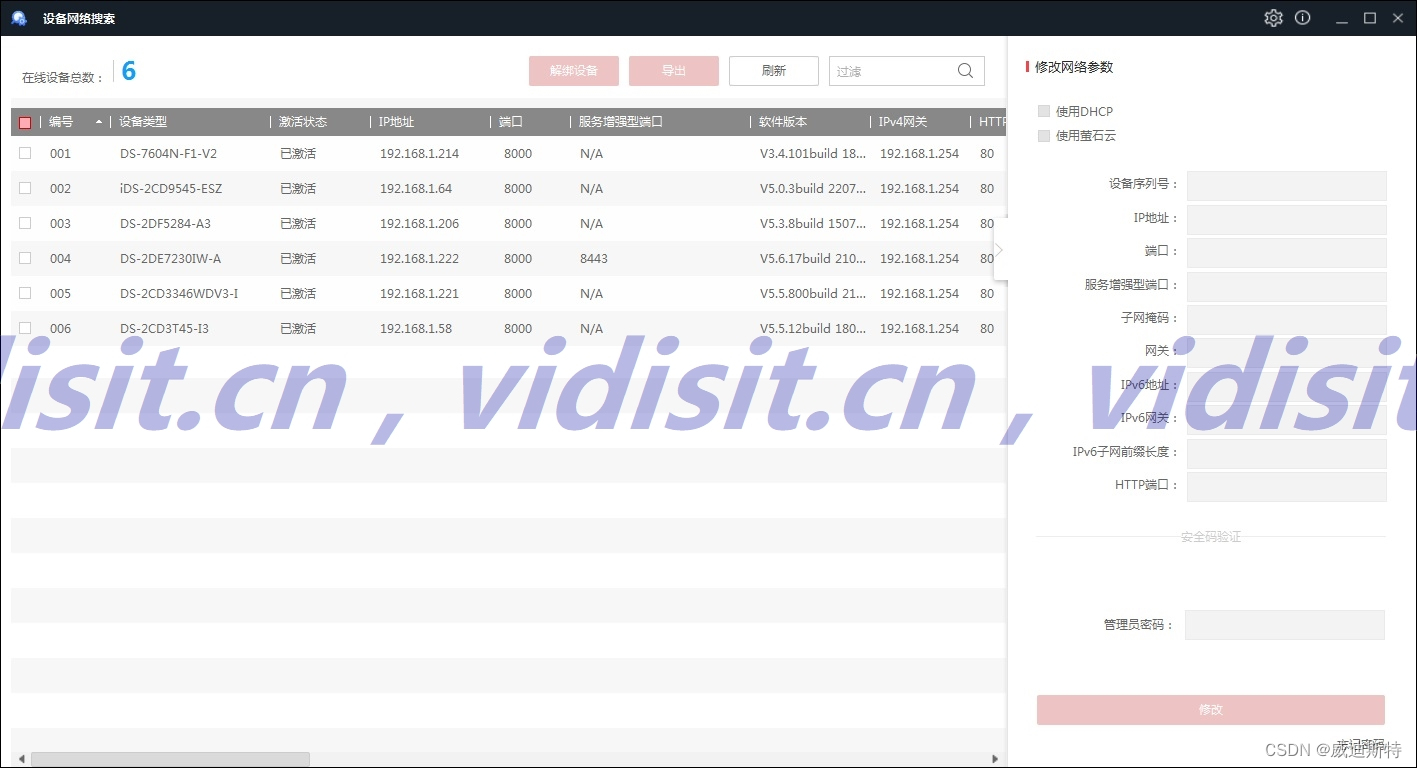Image resolution: width=1417 pixels, height=768 pixels.
Task: Click software version V5.0.3build cell
Action: point(813,189)
